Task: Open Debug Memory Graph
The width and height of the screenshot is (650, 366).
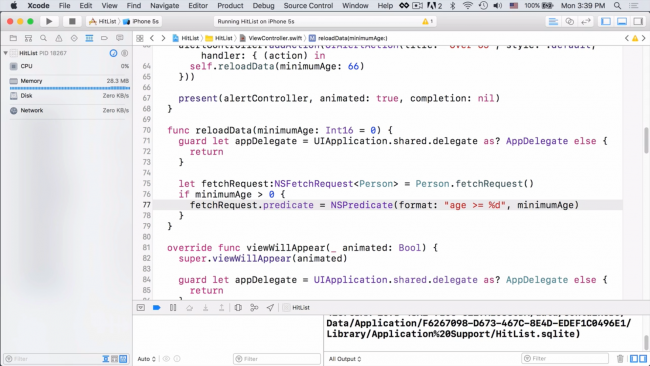Action: (254, 308)
